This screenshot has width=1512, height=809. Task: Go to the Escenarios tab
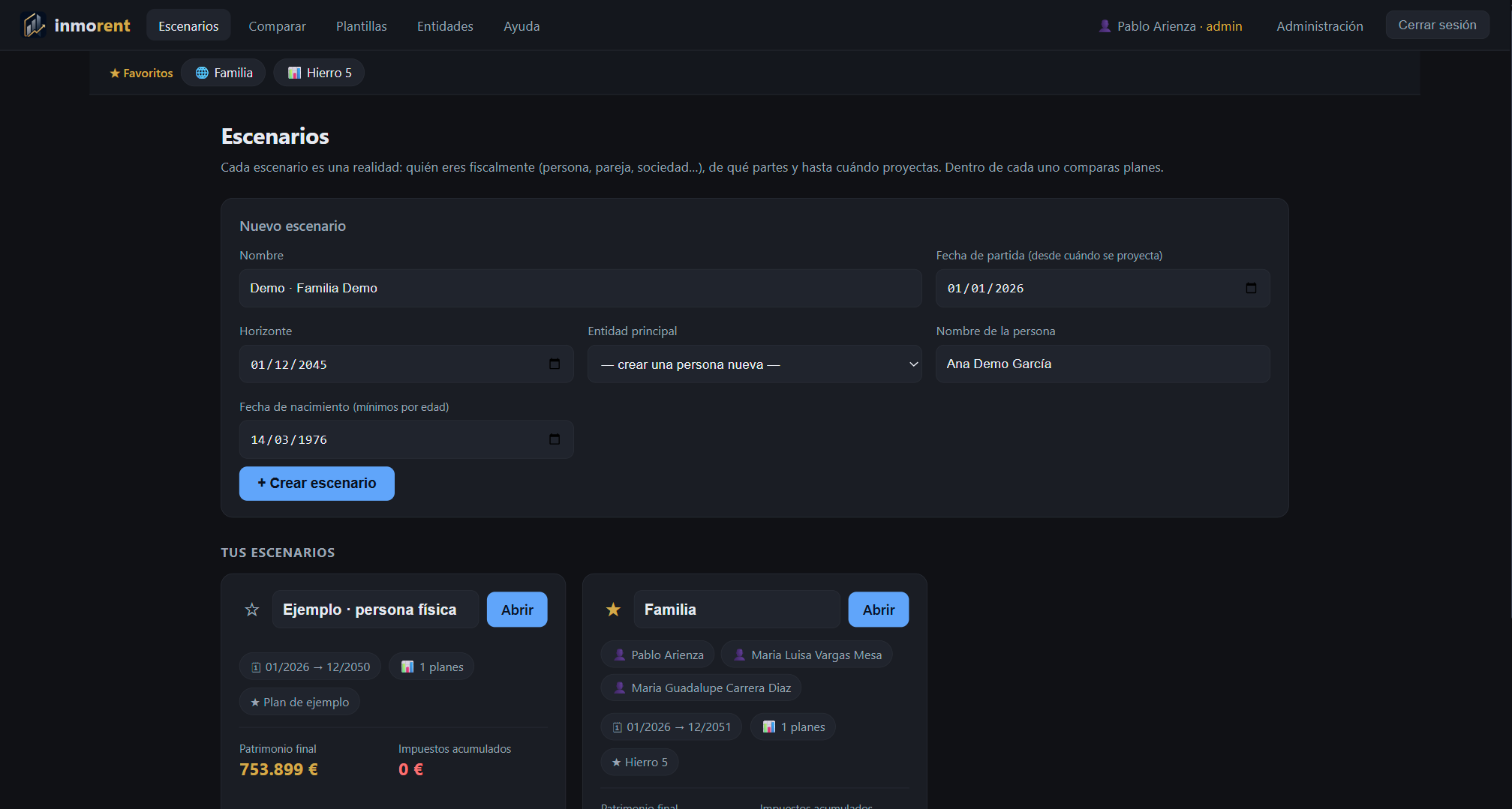point(188,26)
